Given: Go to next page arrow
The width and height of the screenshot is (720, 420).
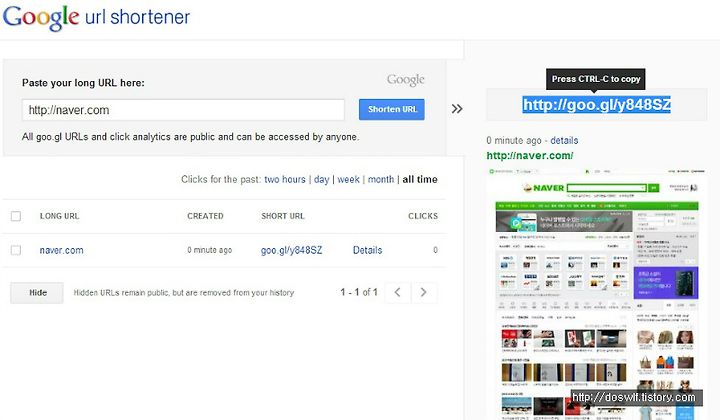Looking at the screenshot, I should click(x=423, y=292).
